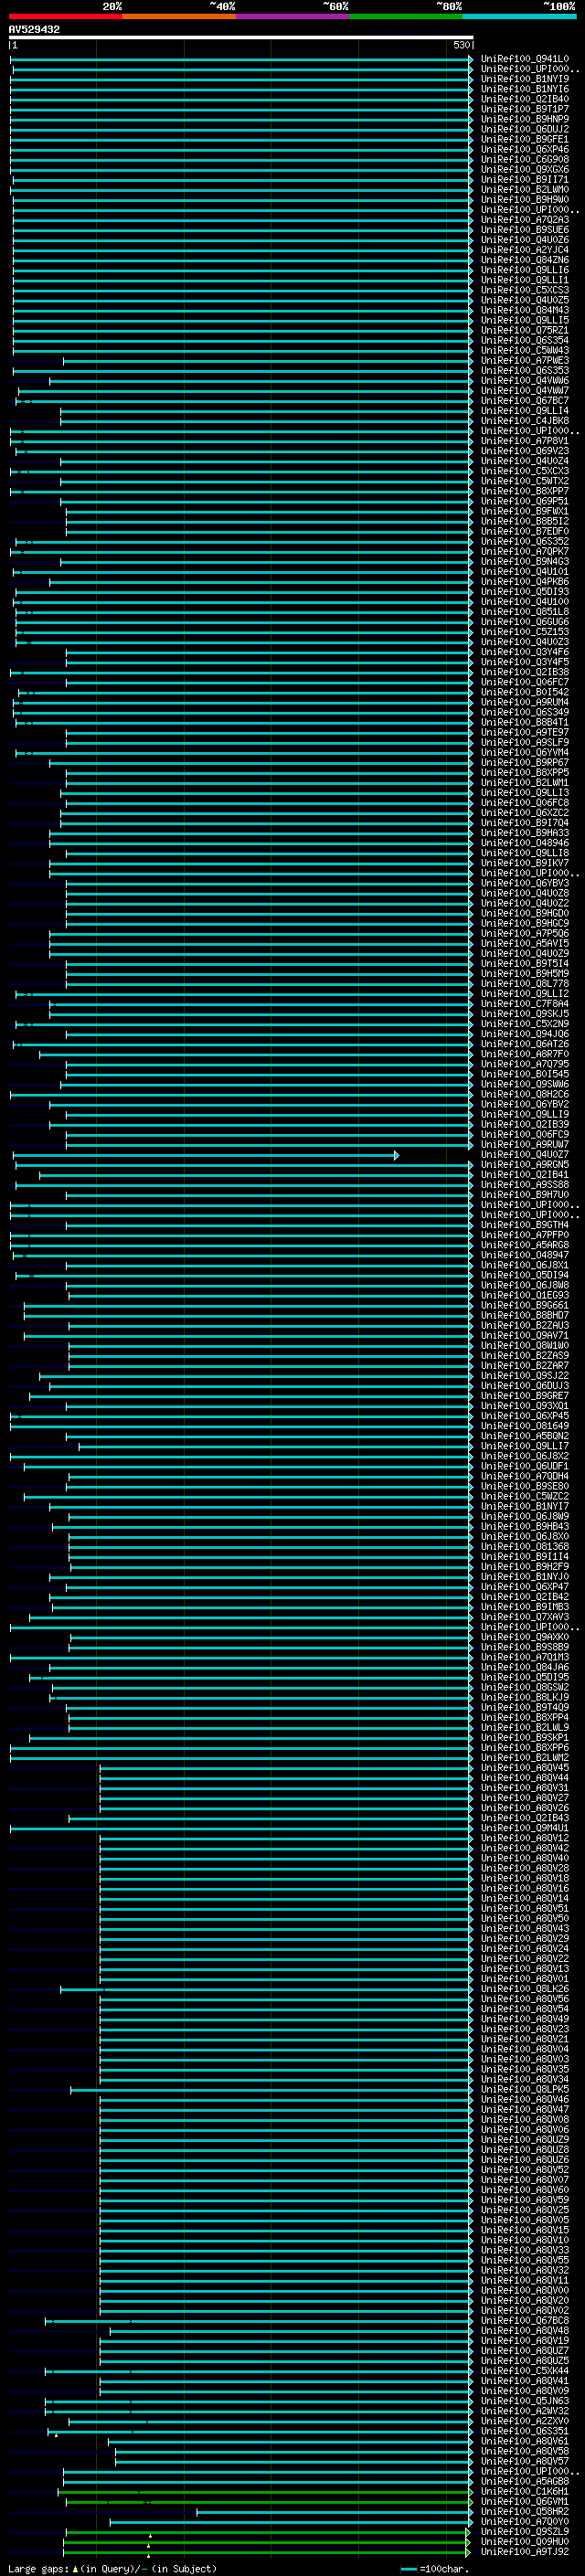Select hit label UniRef100_B9HNP9

pyautogui.click(x=525, y=119)
